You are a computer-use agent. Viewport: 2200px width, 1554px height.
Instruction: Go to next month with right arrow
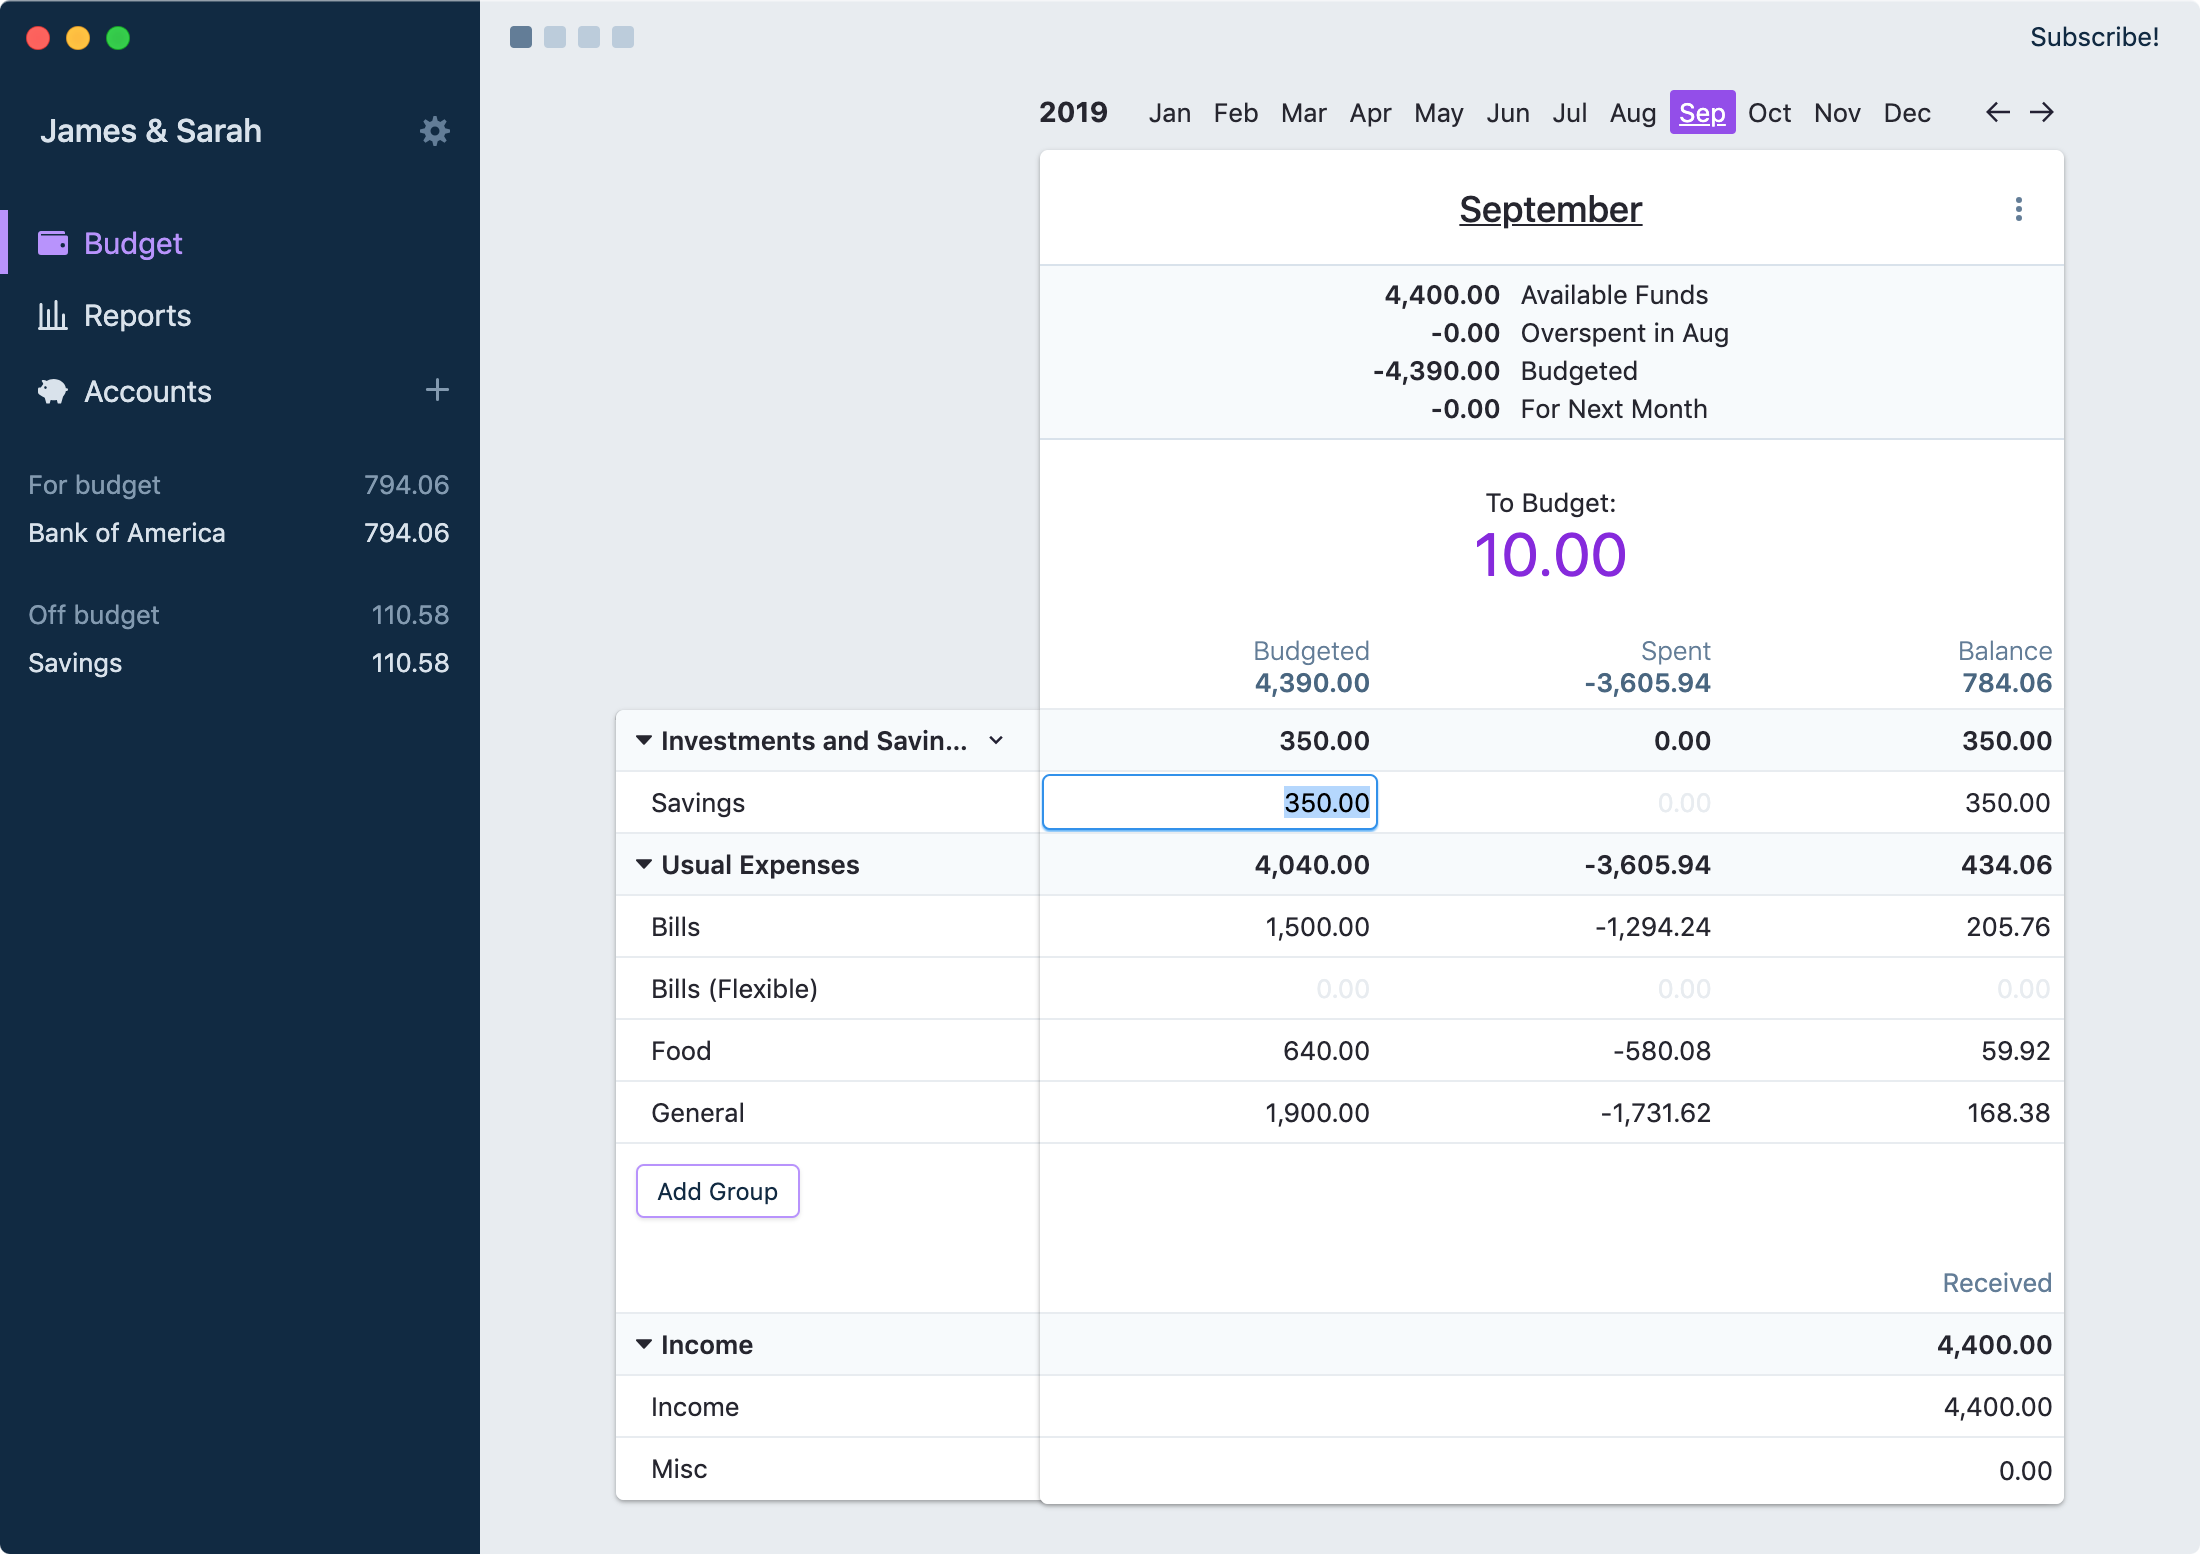click(x=2041, y=112)
